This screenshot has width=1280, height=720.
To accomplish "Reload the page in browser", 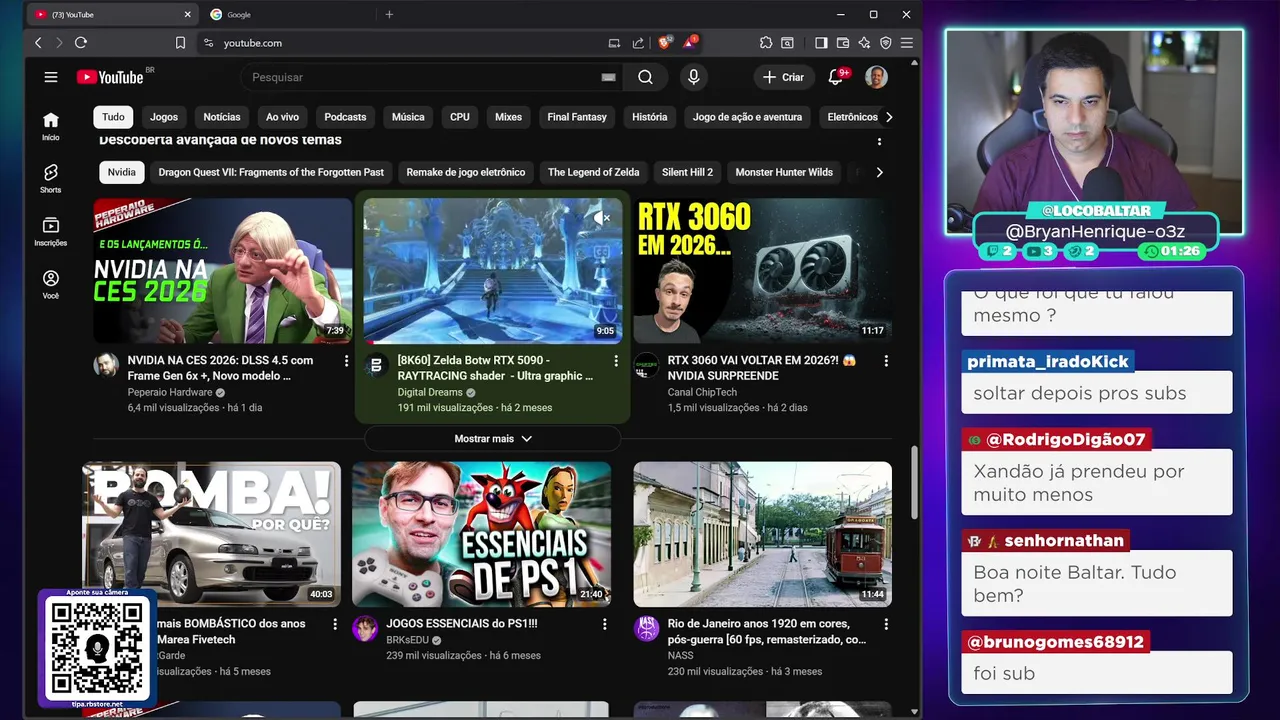I will (x=81, y=43).
